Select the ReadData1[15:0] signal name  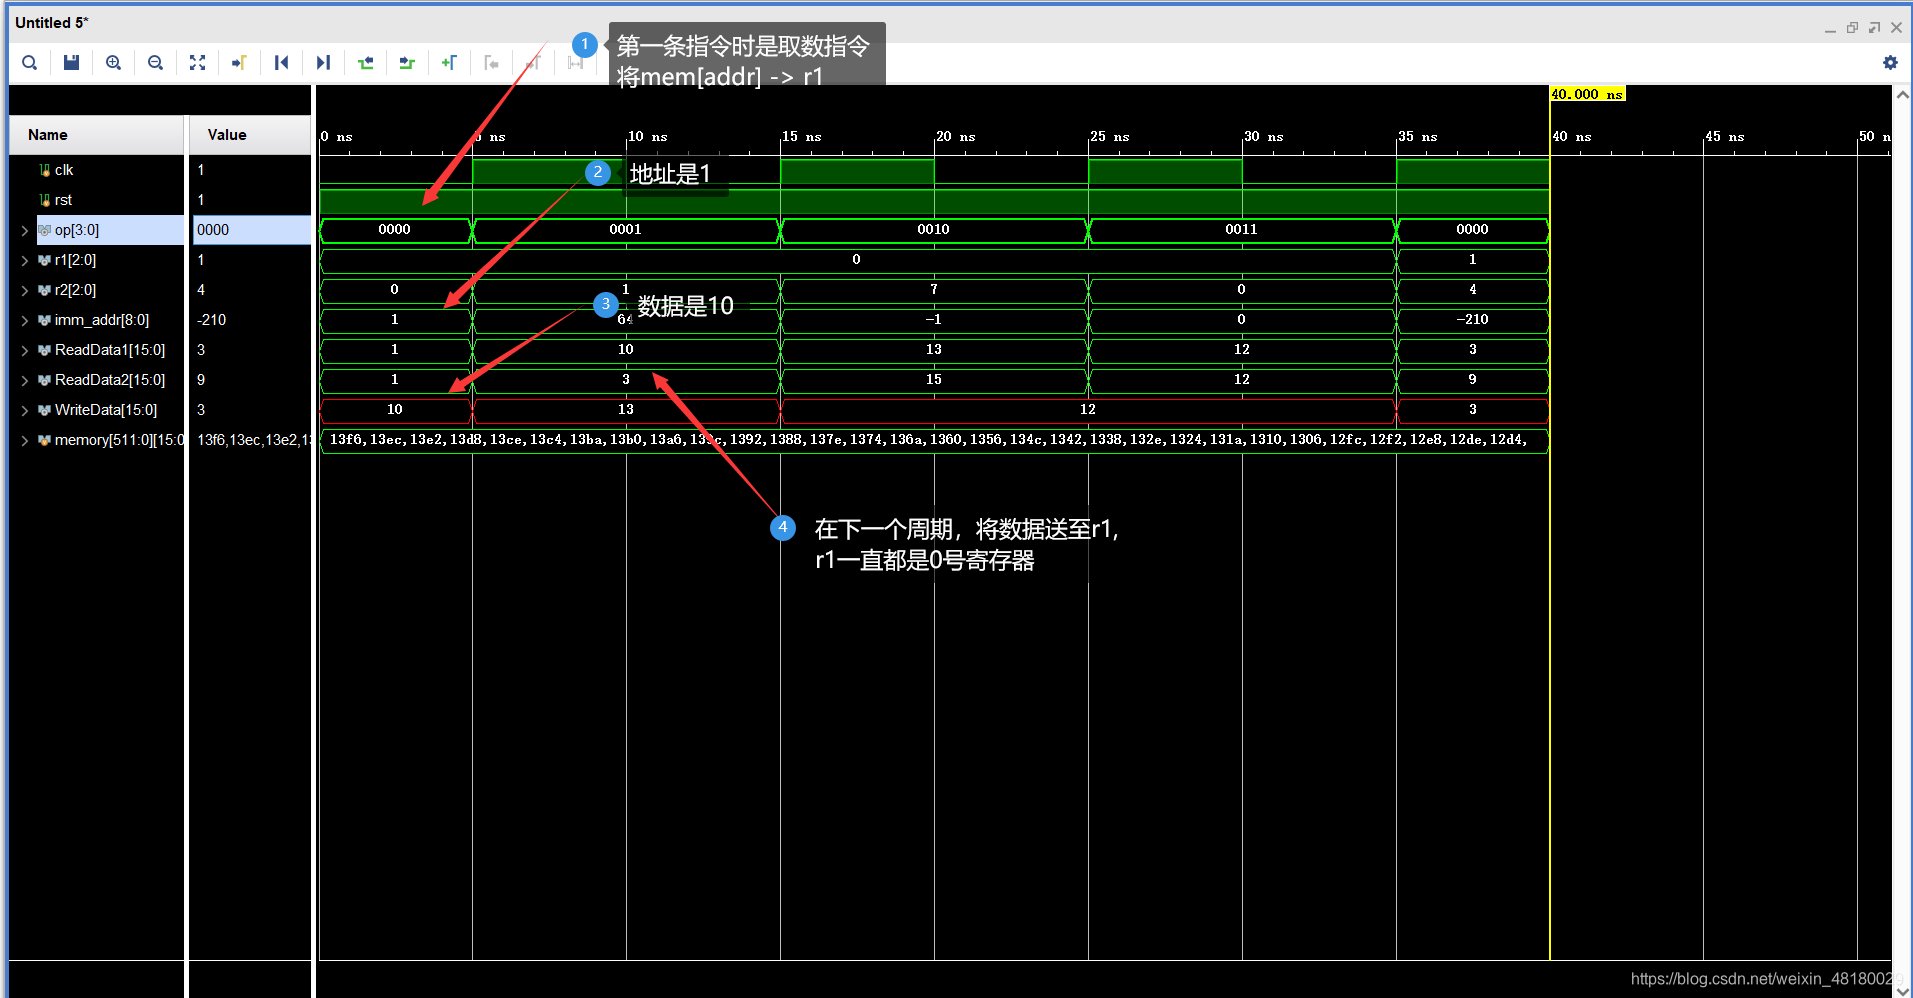pos(110,350)
